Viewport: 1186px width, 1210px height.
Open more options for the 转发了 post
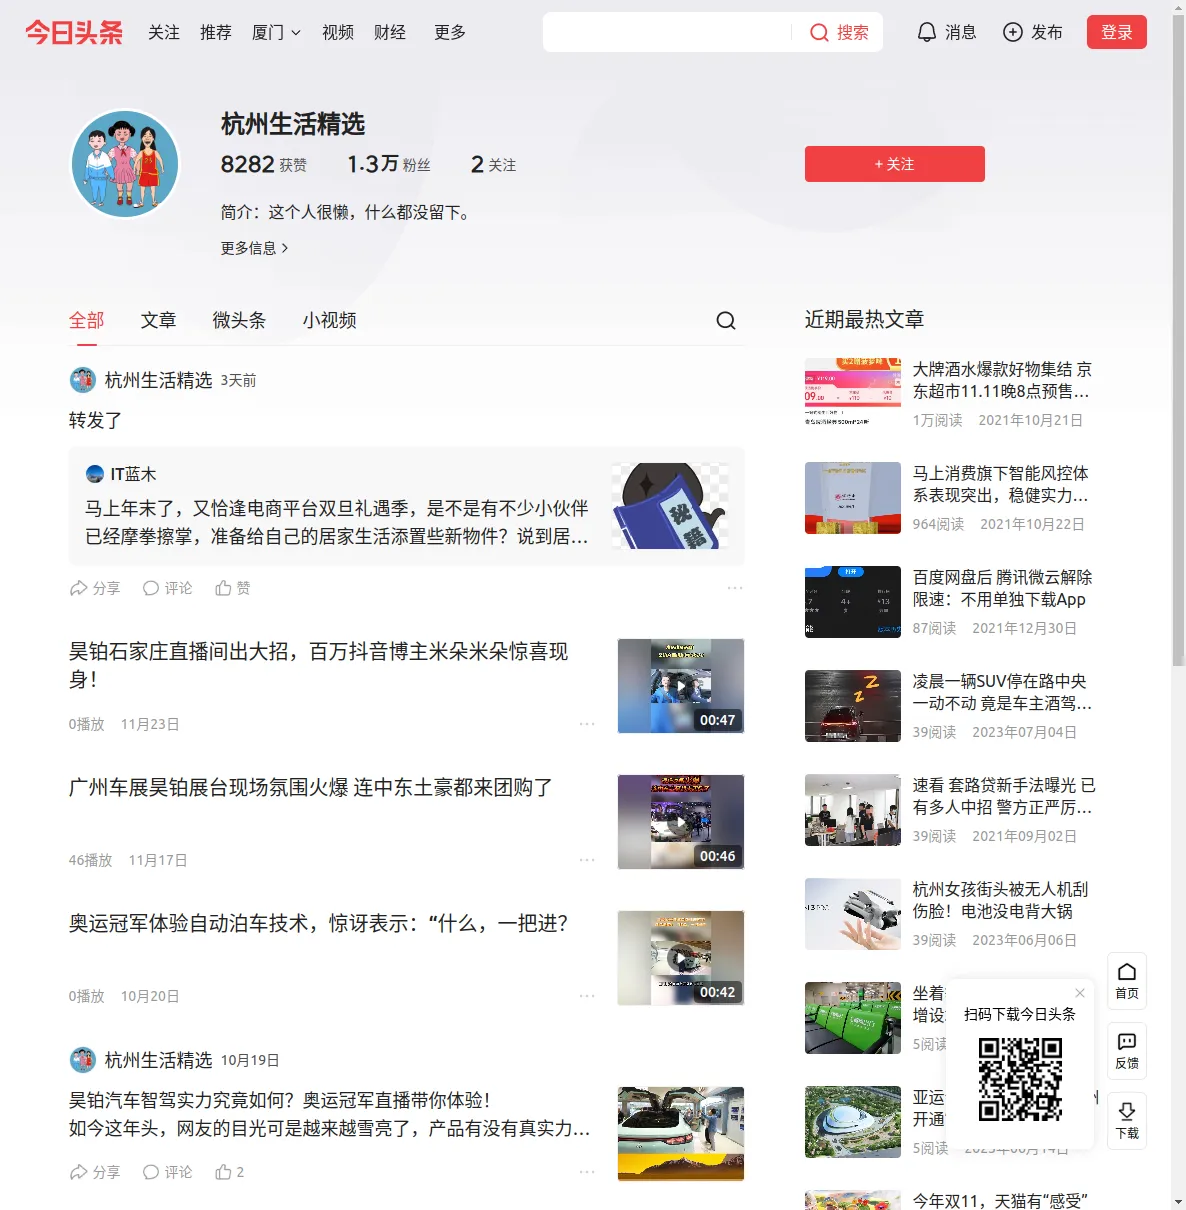[735, 588]
